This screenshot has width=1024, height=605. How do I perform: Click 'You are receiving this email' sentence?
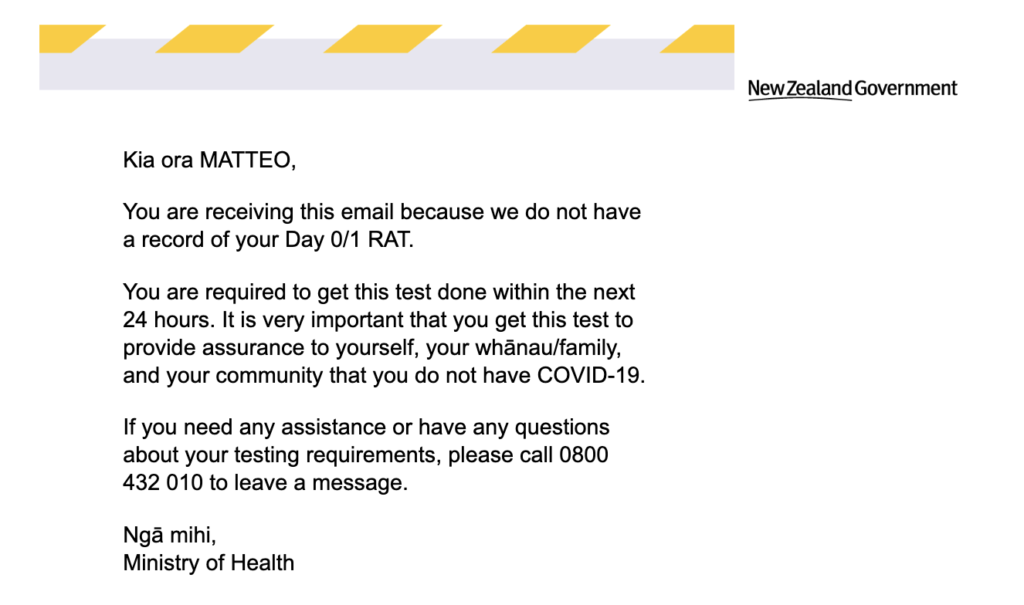(x=258, y=212)
